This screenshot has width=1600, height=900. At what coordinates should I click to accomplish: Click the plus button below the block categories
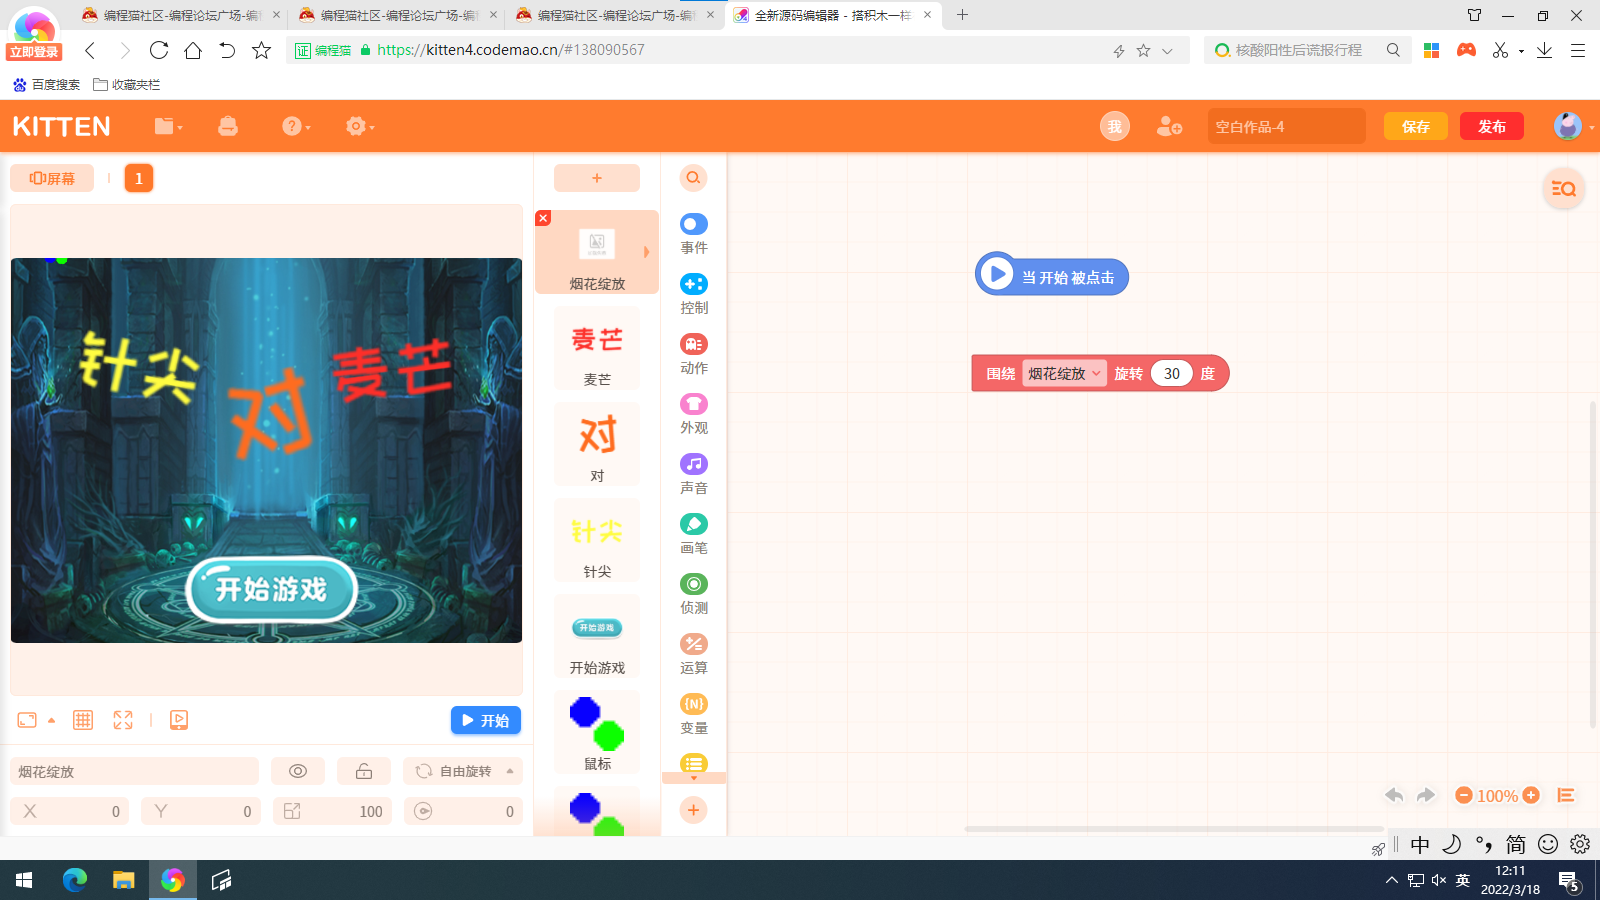(693, 810)
